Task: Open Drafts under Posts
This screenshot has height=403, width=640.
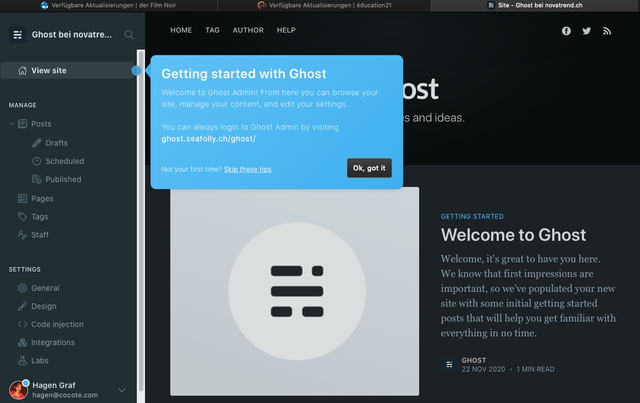Action: [x=56, y=143]
